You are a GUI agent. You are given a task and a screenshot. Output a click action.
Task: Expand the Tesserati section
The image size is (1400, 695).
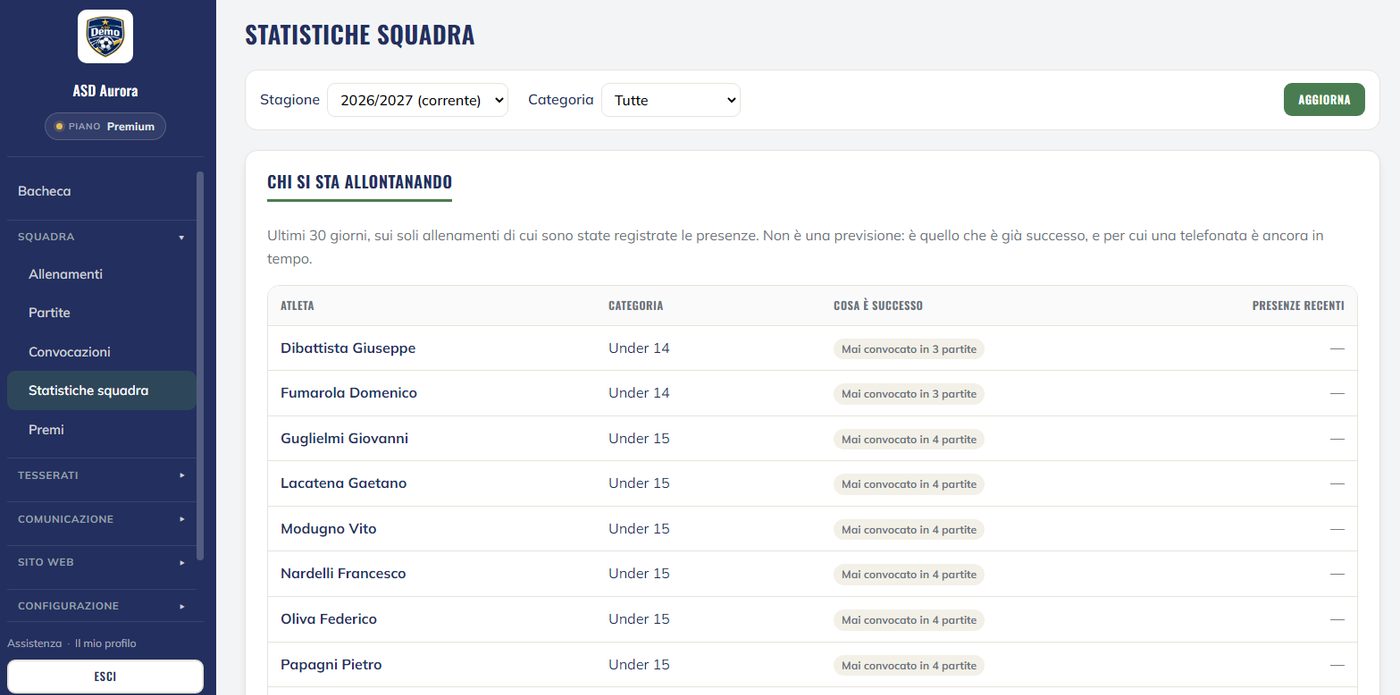pyautogui.click(x=101, y=475)
